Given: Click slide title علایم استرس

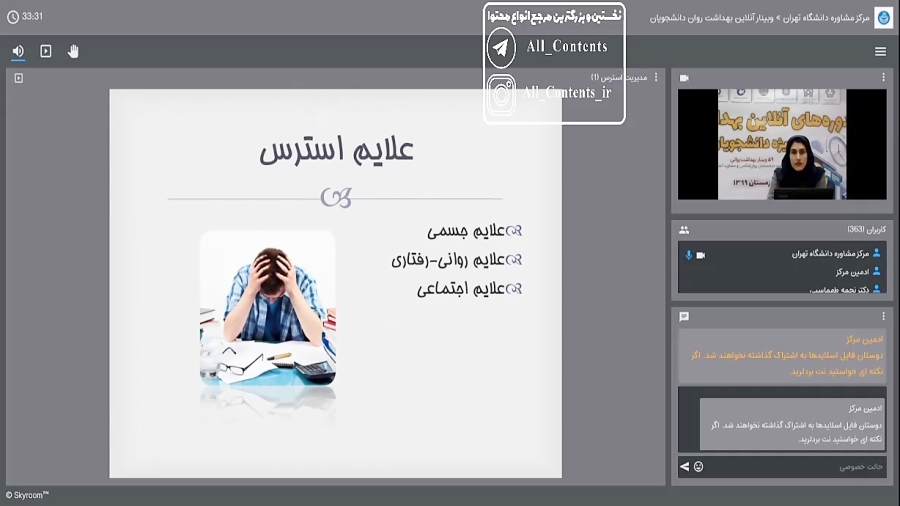Looking at the screenshot, I should (x=336, y=150).
